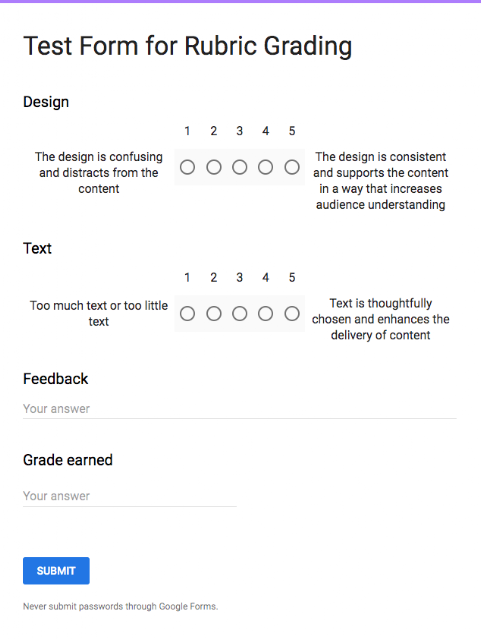The image size is (481, 640).
Task: Click the Test Form for Rubric Grading title
Action: point(187,46)
